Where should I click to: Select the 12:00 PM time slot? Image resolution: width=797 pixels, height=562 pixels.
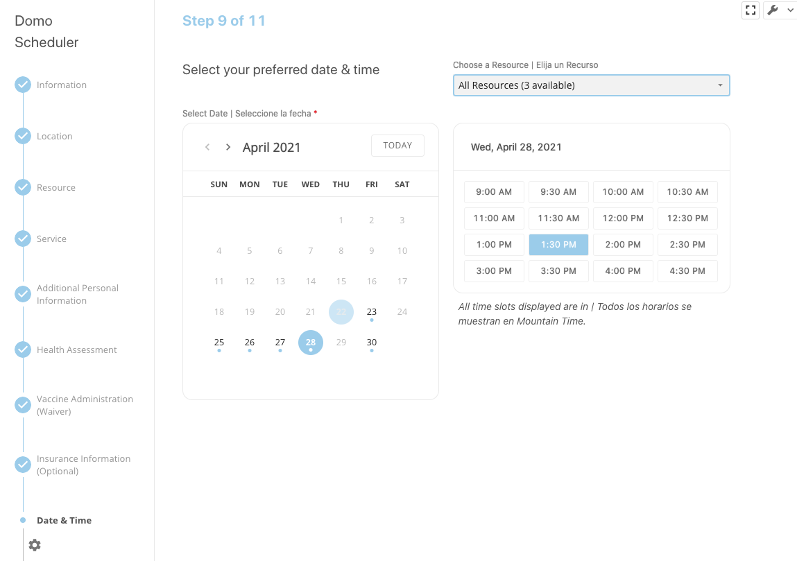tap(623, 218)
